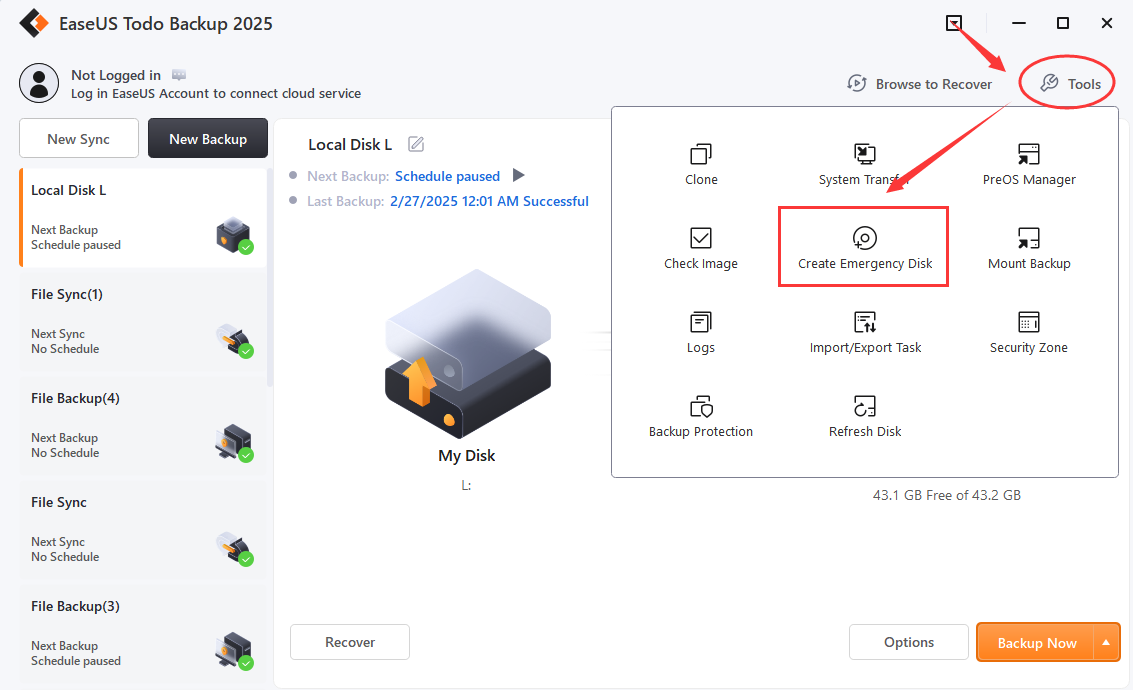The image size is (1133, 690).
Task: Open Security Zone
Action: point(1028,332)
